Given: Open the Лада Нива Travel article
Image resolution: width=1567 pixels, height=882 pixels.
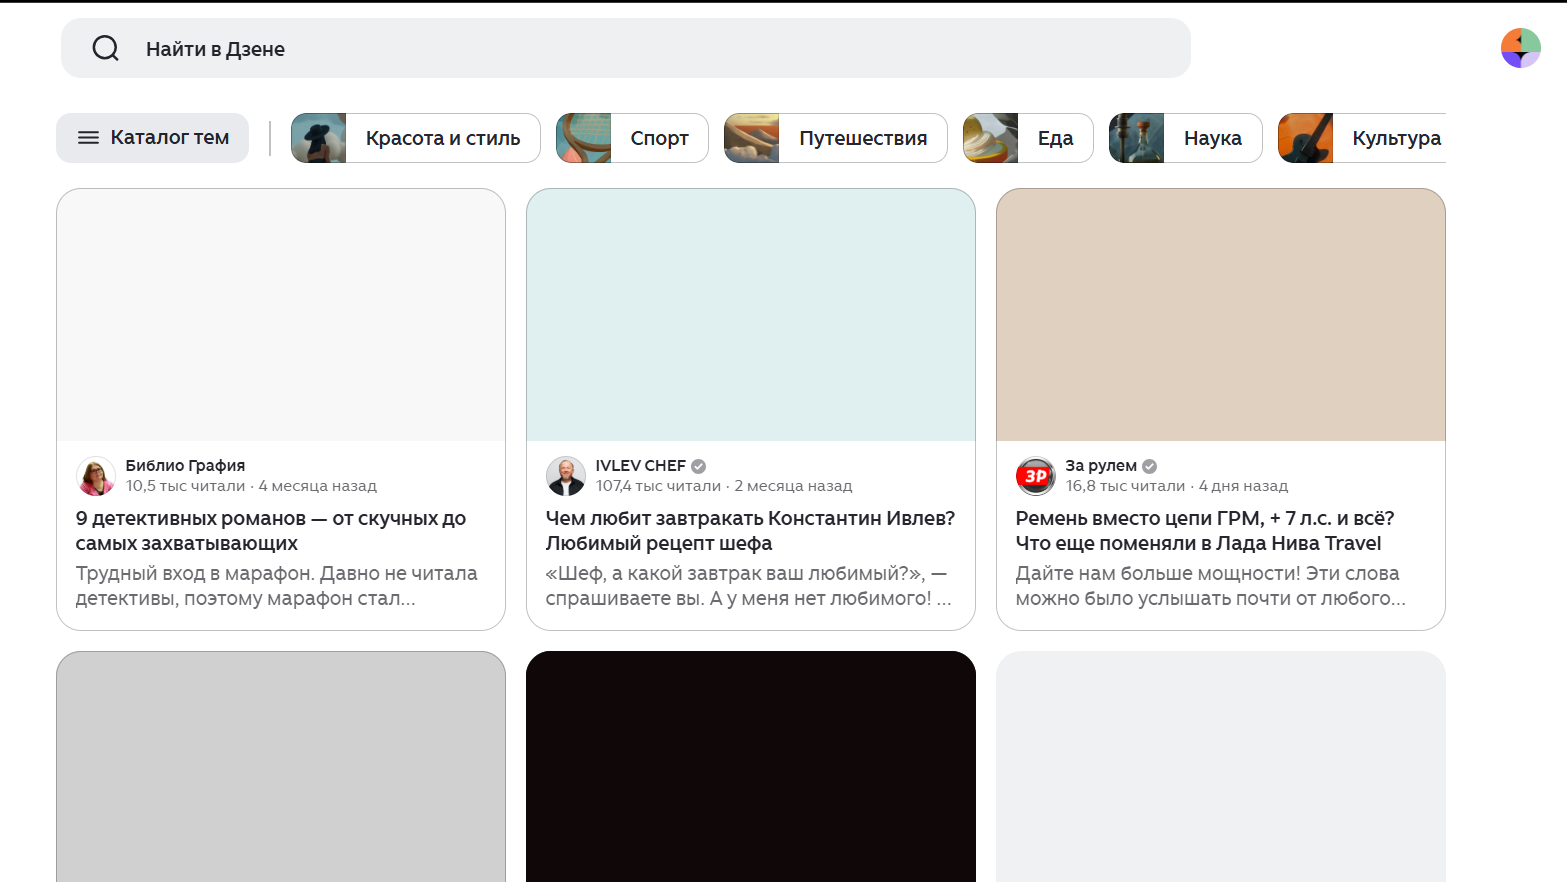Looking at the screenshot, I should click(x=1204, y=531).
